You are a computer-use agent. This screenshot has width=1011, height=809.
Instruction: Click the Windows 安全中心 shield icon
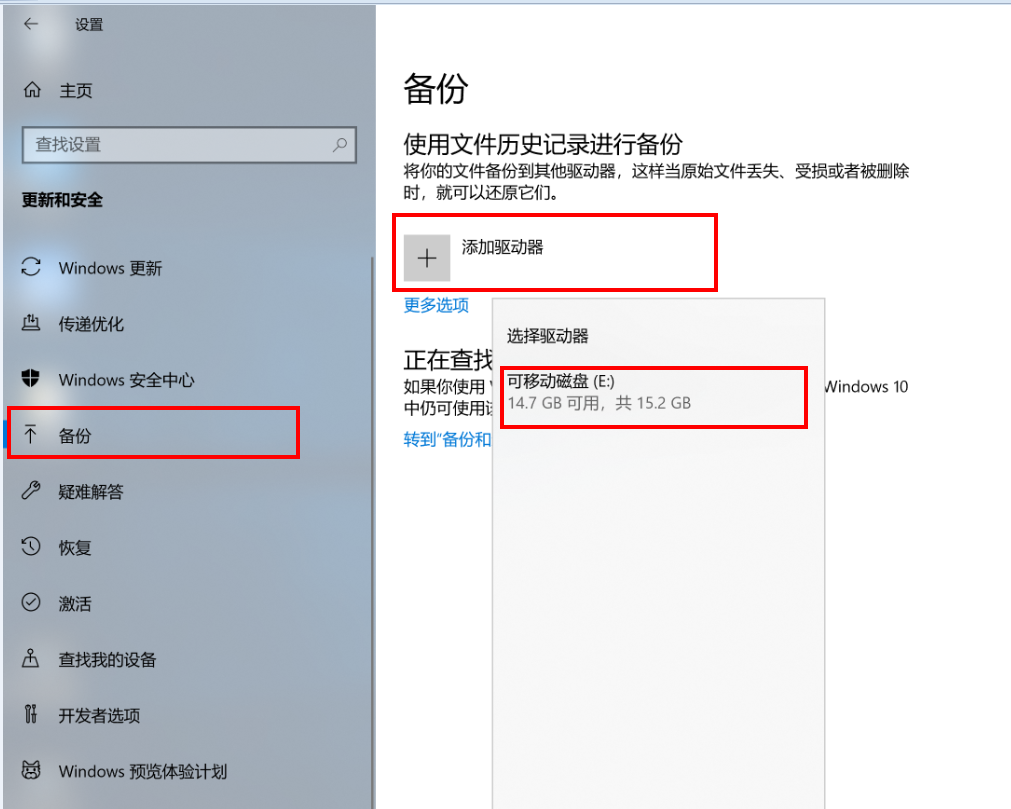32,379
